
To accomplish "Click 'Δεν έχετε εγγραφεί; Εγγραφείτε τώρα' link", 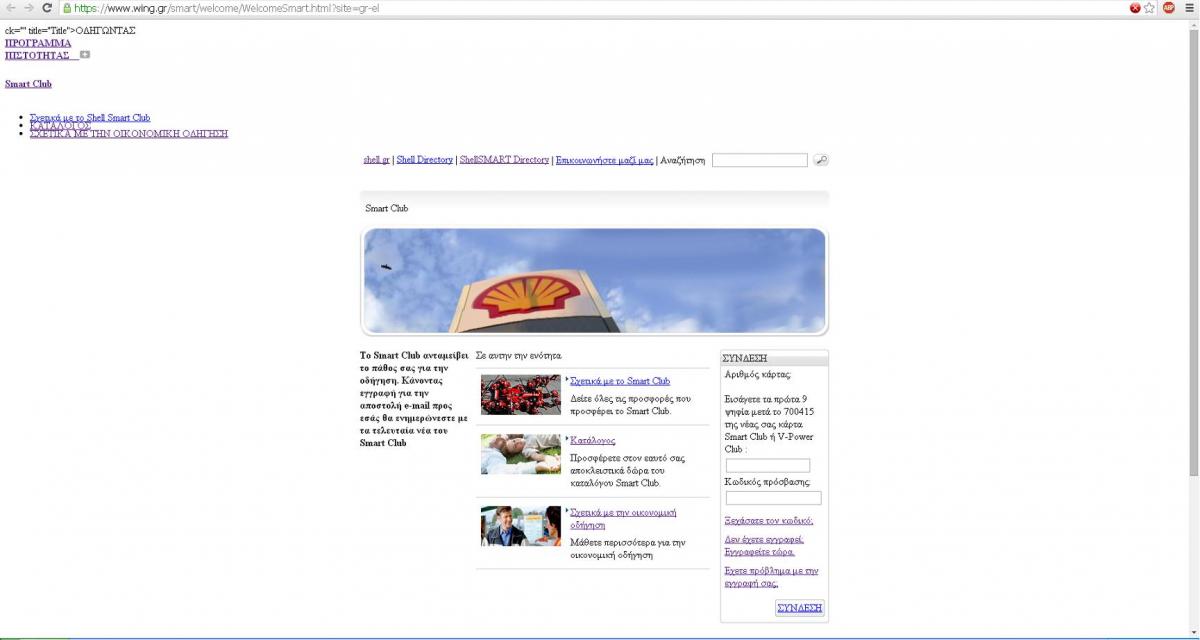I will (x=764, y=546).
